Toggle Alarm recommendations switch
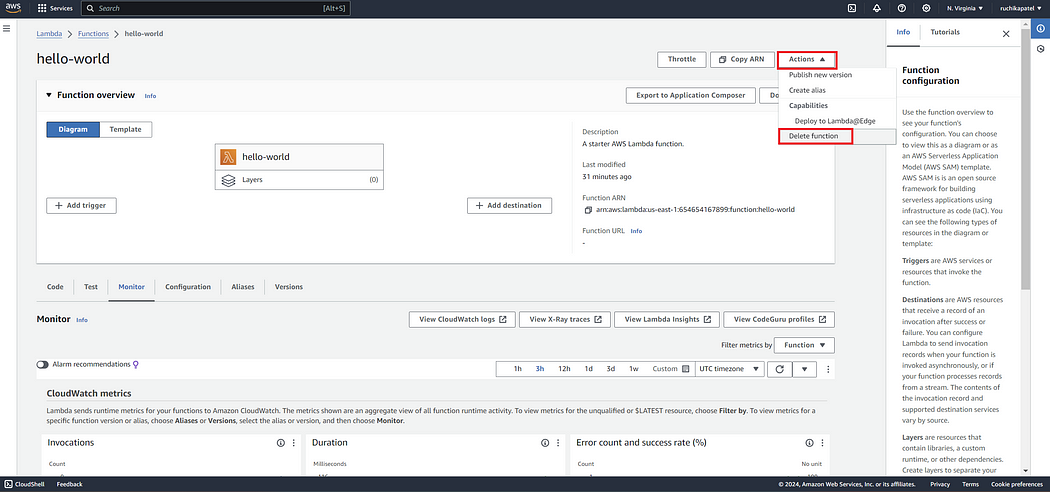 43,365
